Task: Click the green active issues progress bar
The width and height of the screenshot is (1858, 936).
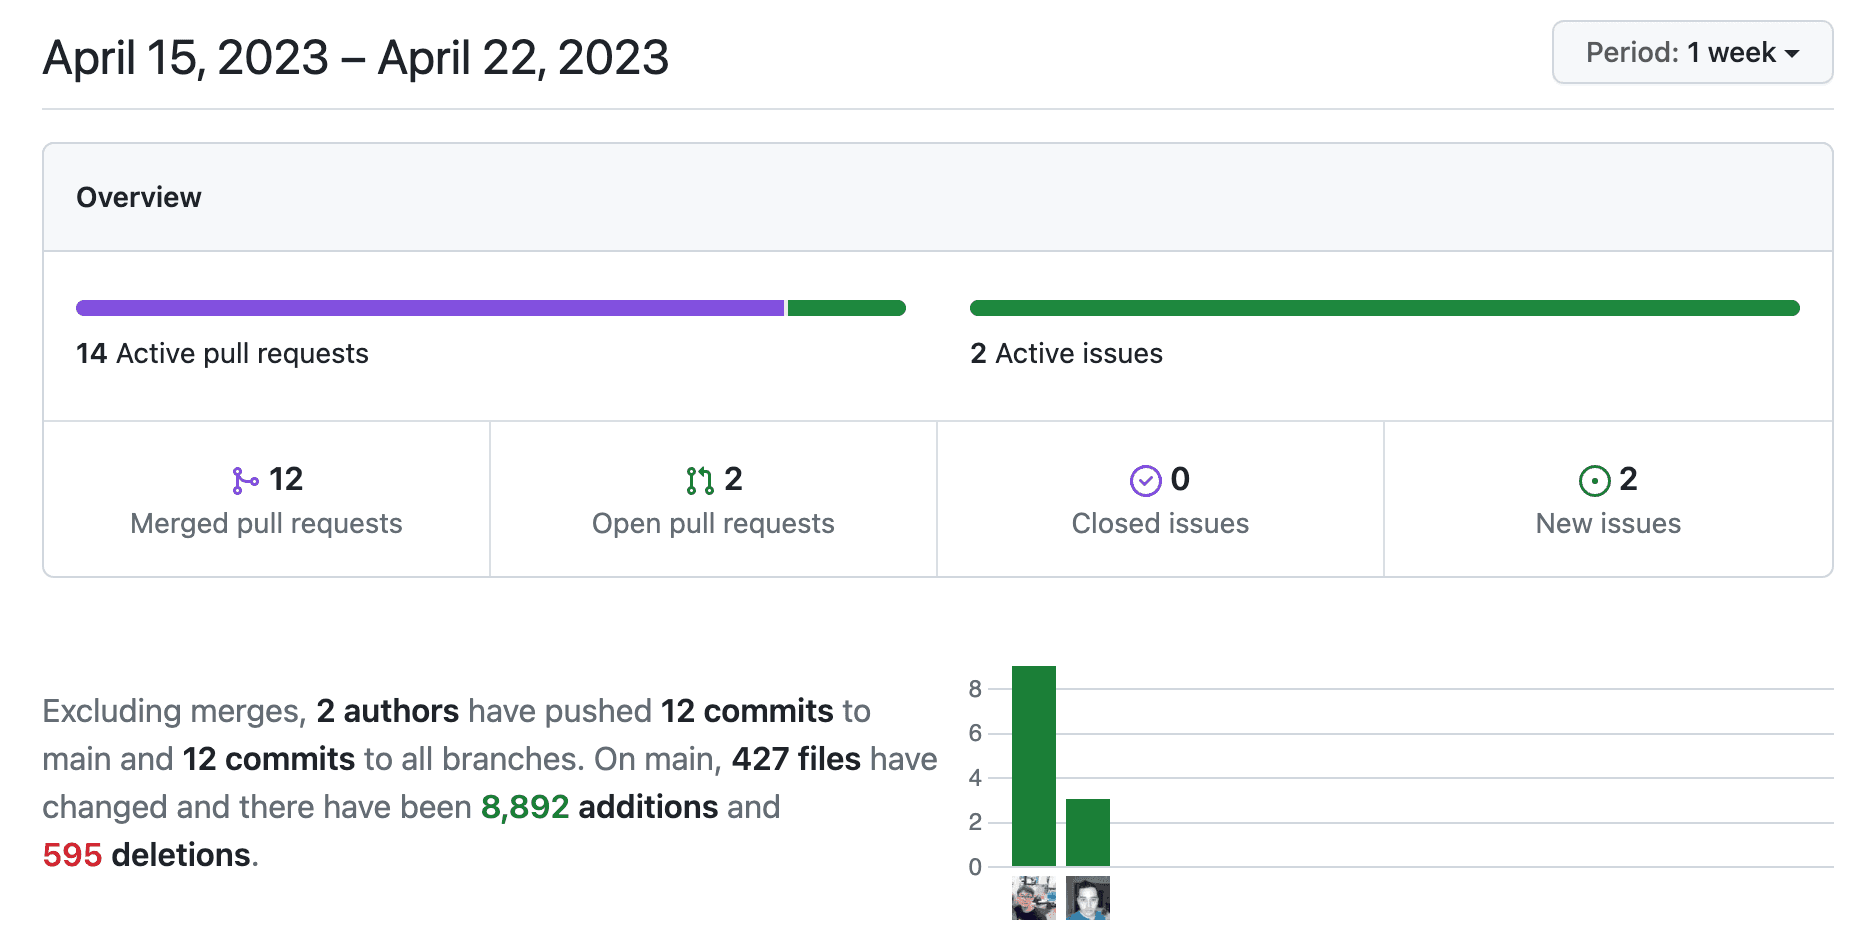Action: click(1384, 308)
